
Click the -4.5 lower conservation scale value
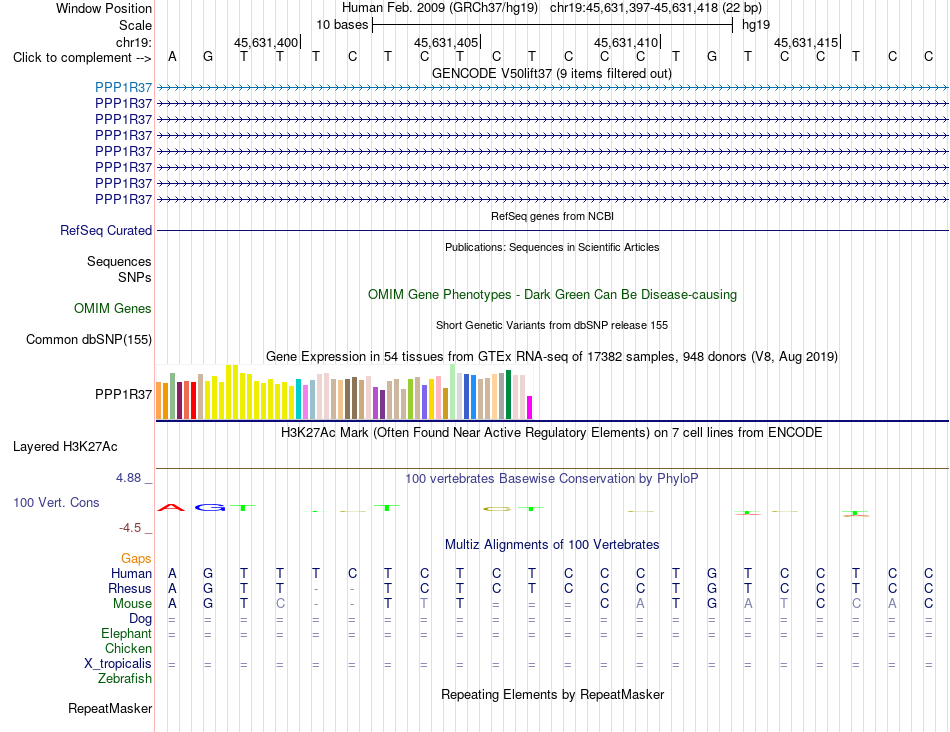(130, 528)
